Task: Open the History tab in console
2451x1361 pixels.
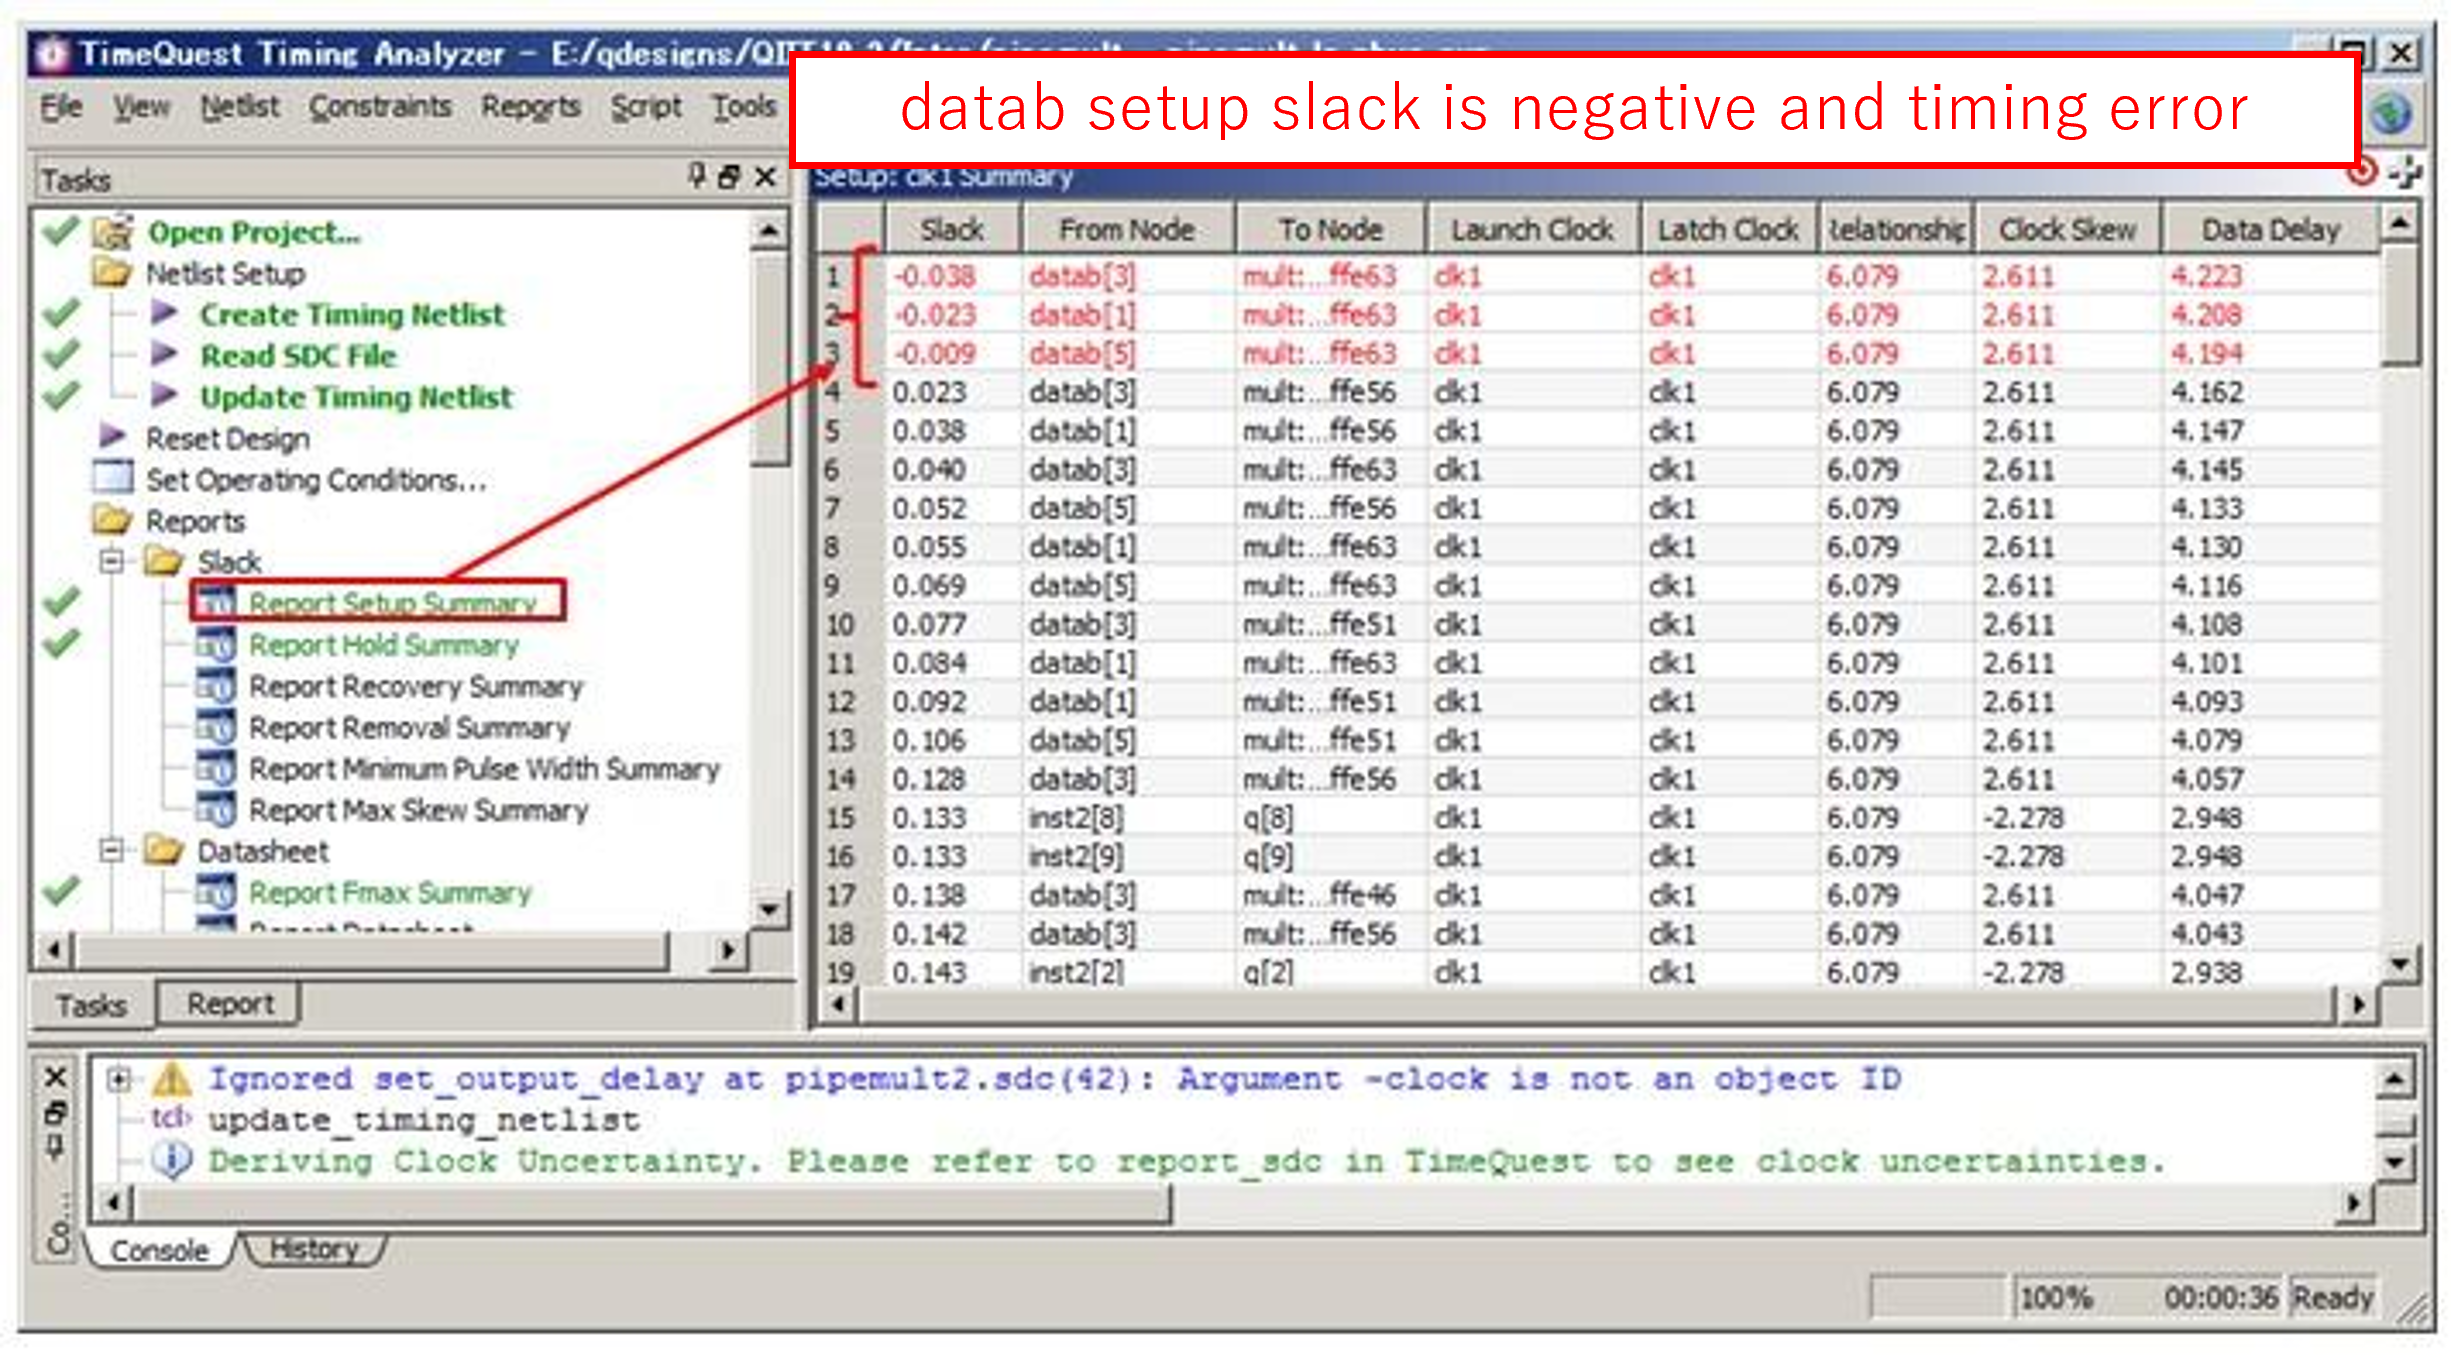Action: (x=313, y=1249)
